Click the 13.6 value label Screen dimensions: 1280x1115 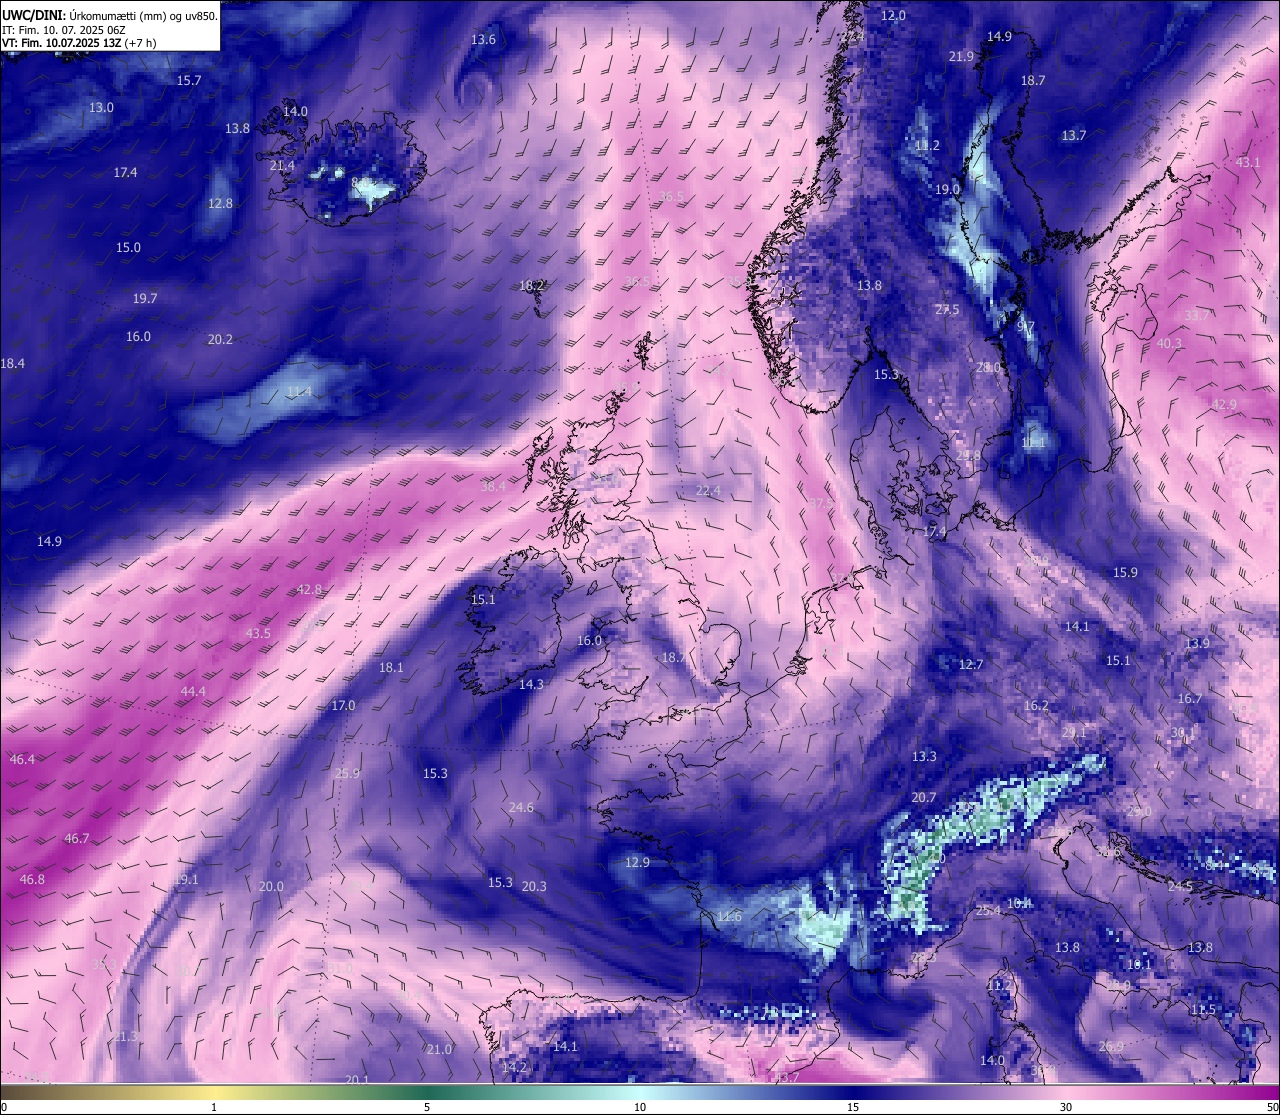tap(483, 39)
